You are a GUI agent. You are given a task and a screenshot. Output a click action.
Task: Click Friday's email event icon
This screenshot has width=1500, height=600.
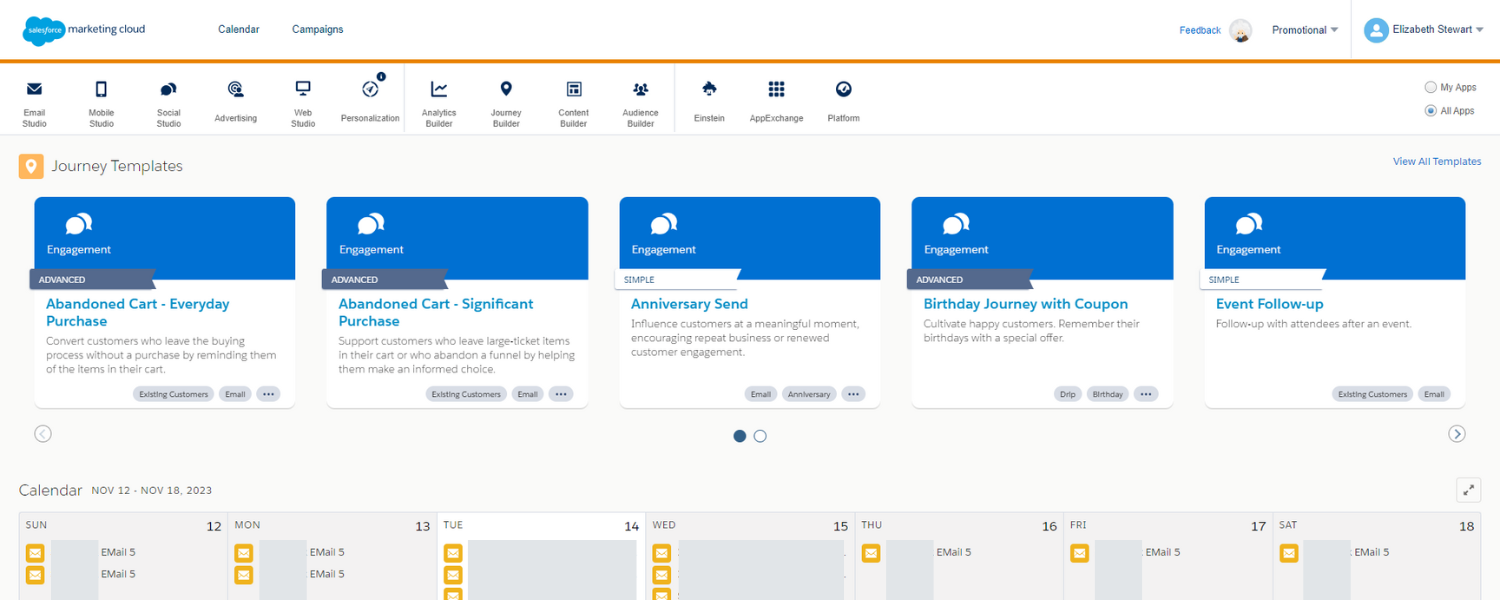point(1080,553)
